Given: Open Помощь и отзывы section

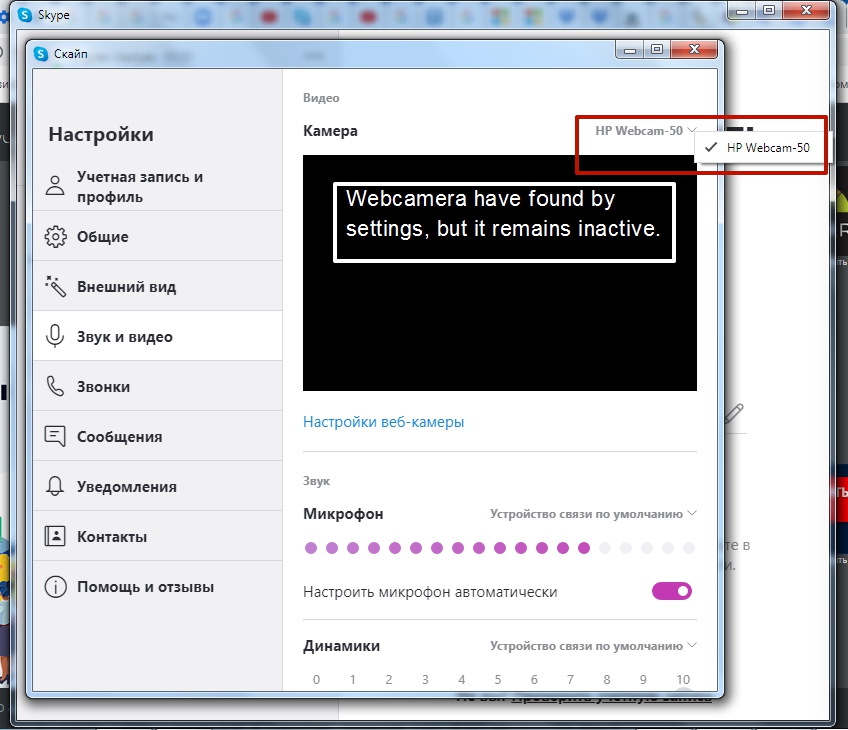Looking at the screenshot, I should [157, 587].
